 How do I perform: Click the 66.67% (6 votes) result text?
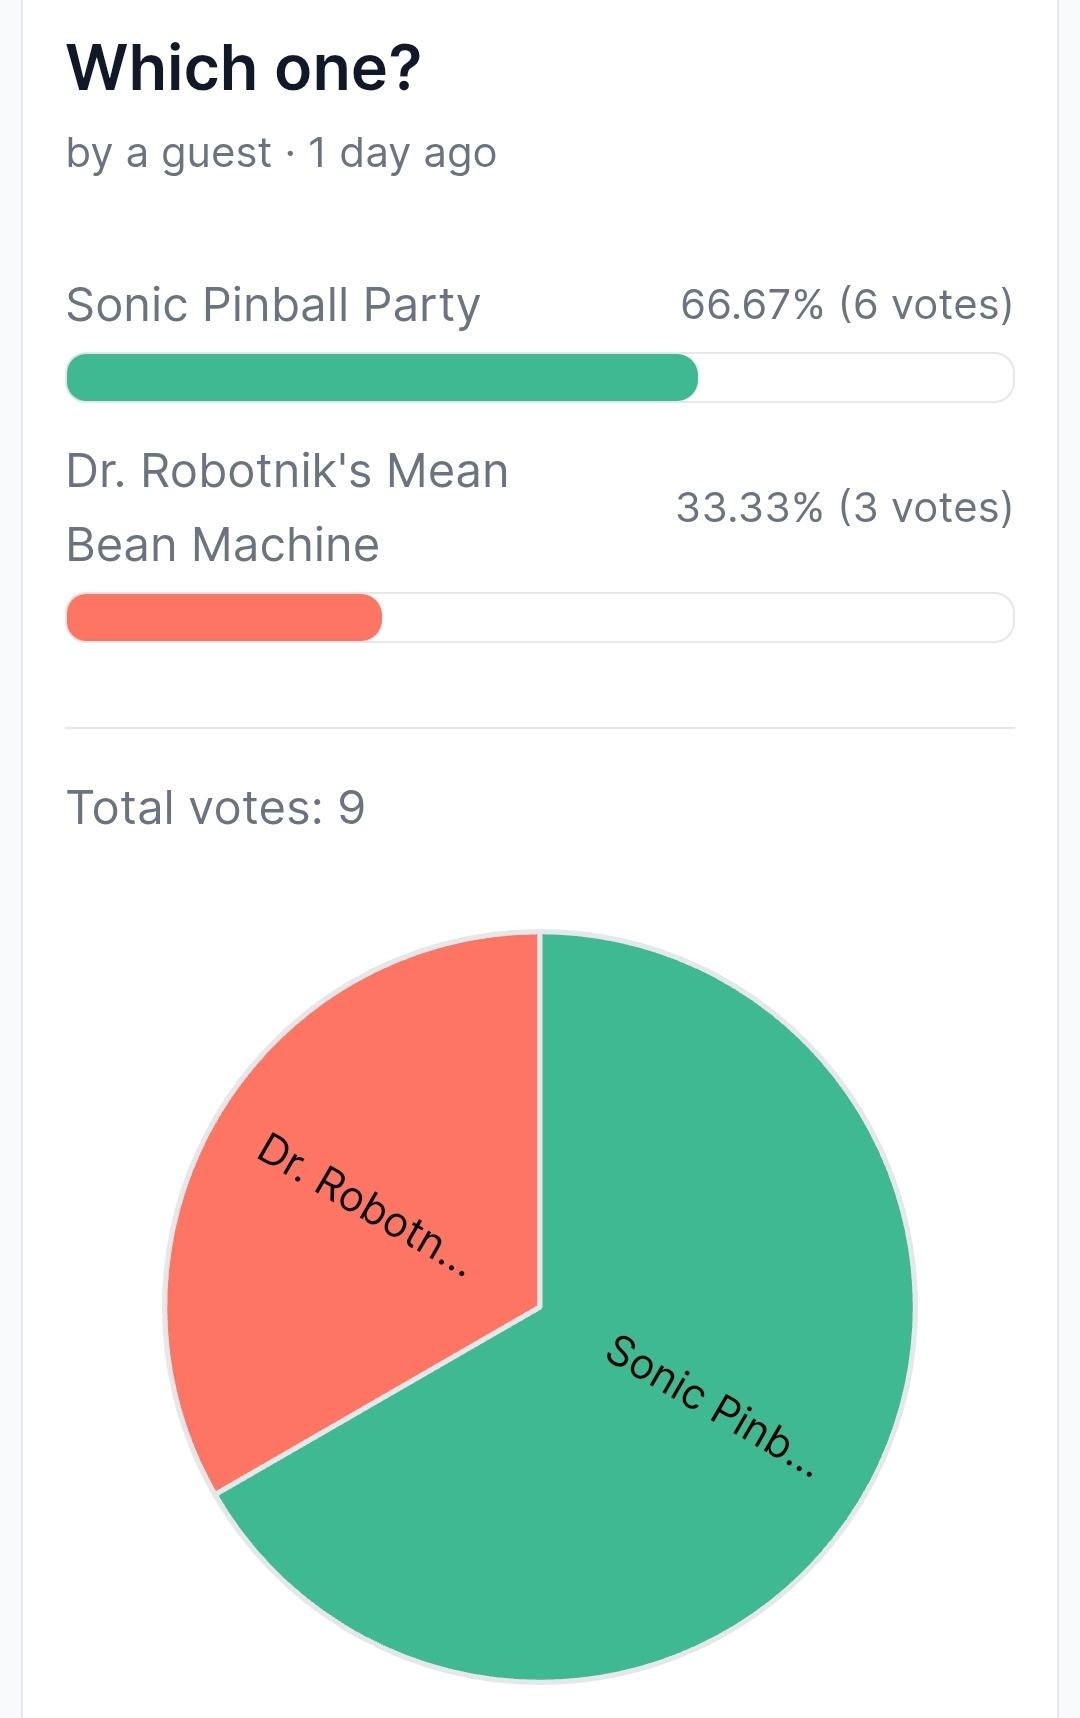[847, 304]
